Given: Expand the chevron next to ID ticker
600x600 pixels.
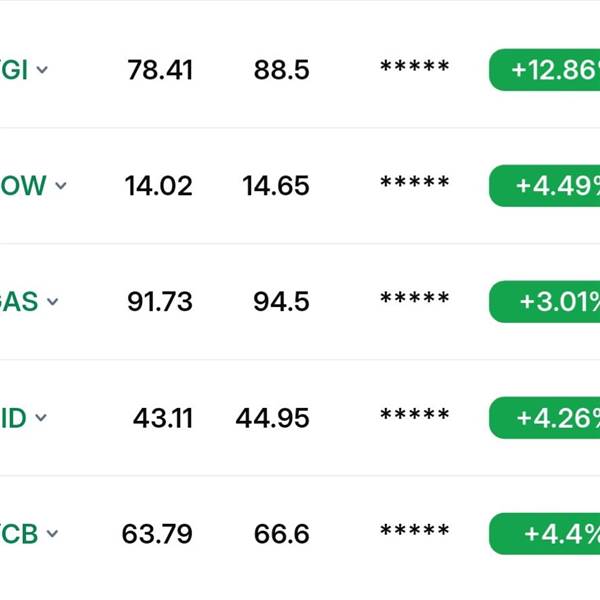Looking at the screenshot, I should [x=41, y=417].
